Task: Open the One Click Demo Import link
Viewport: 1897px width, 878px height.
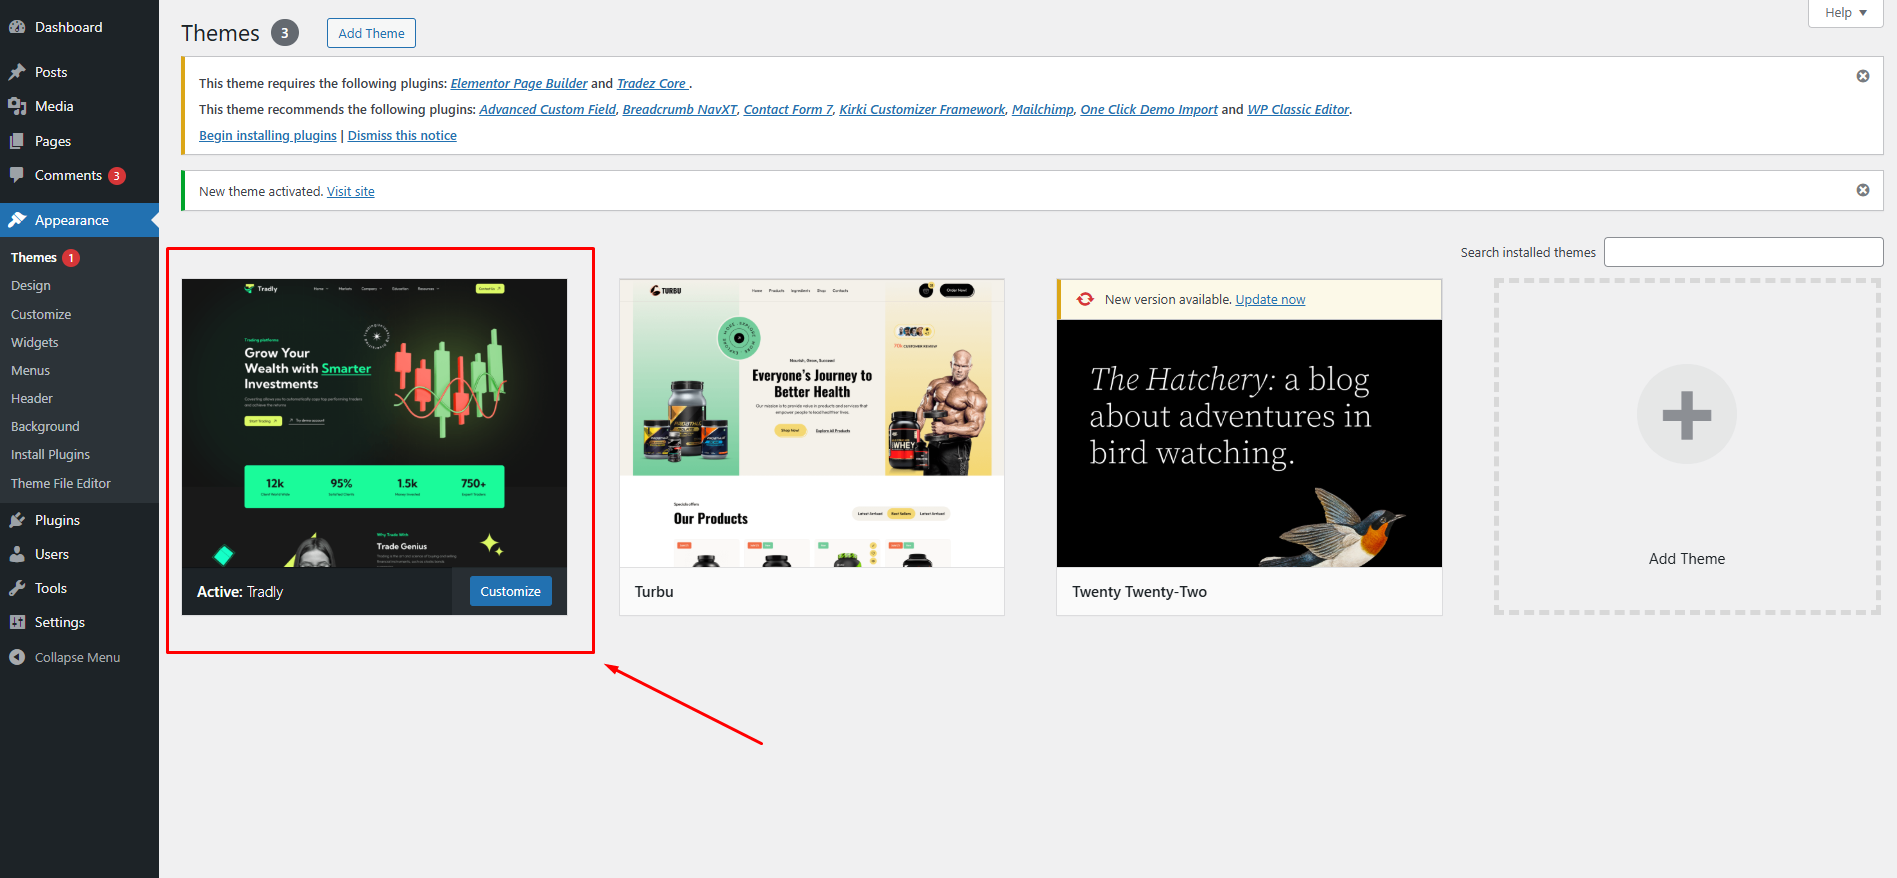Action: pyautogui.click(x=1149, y=110)
